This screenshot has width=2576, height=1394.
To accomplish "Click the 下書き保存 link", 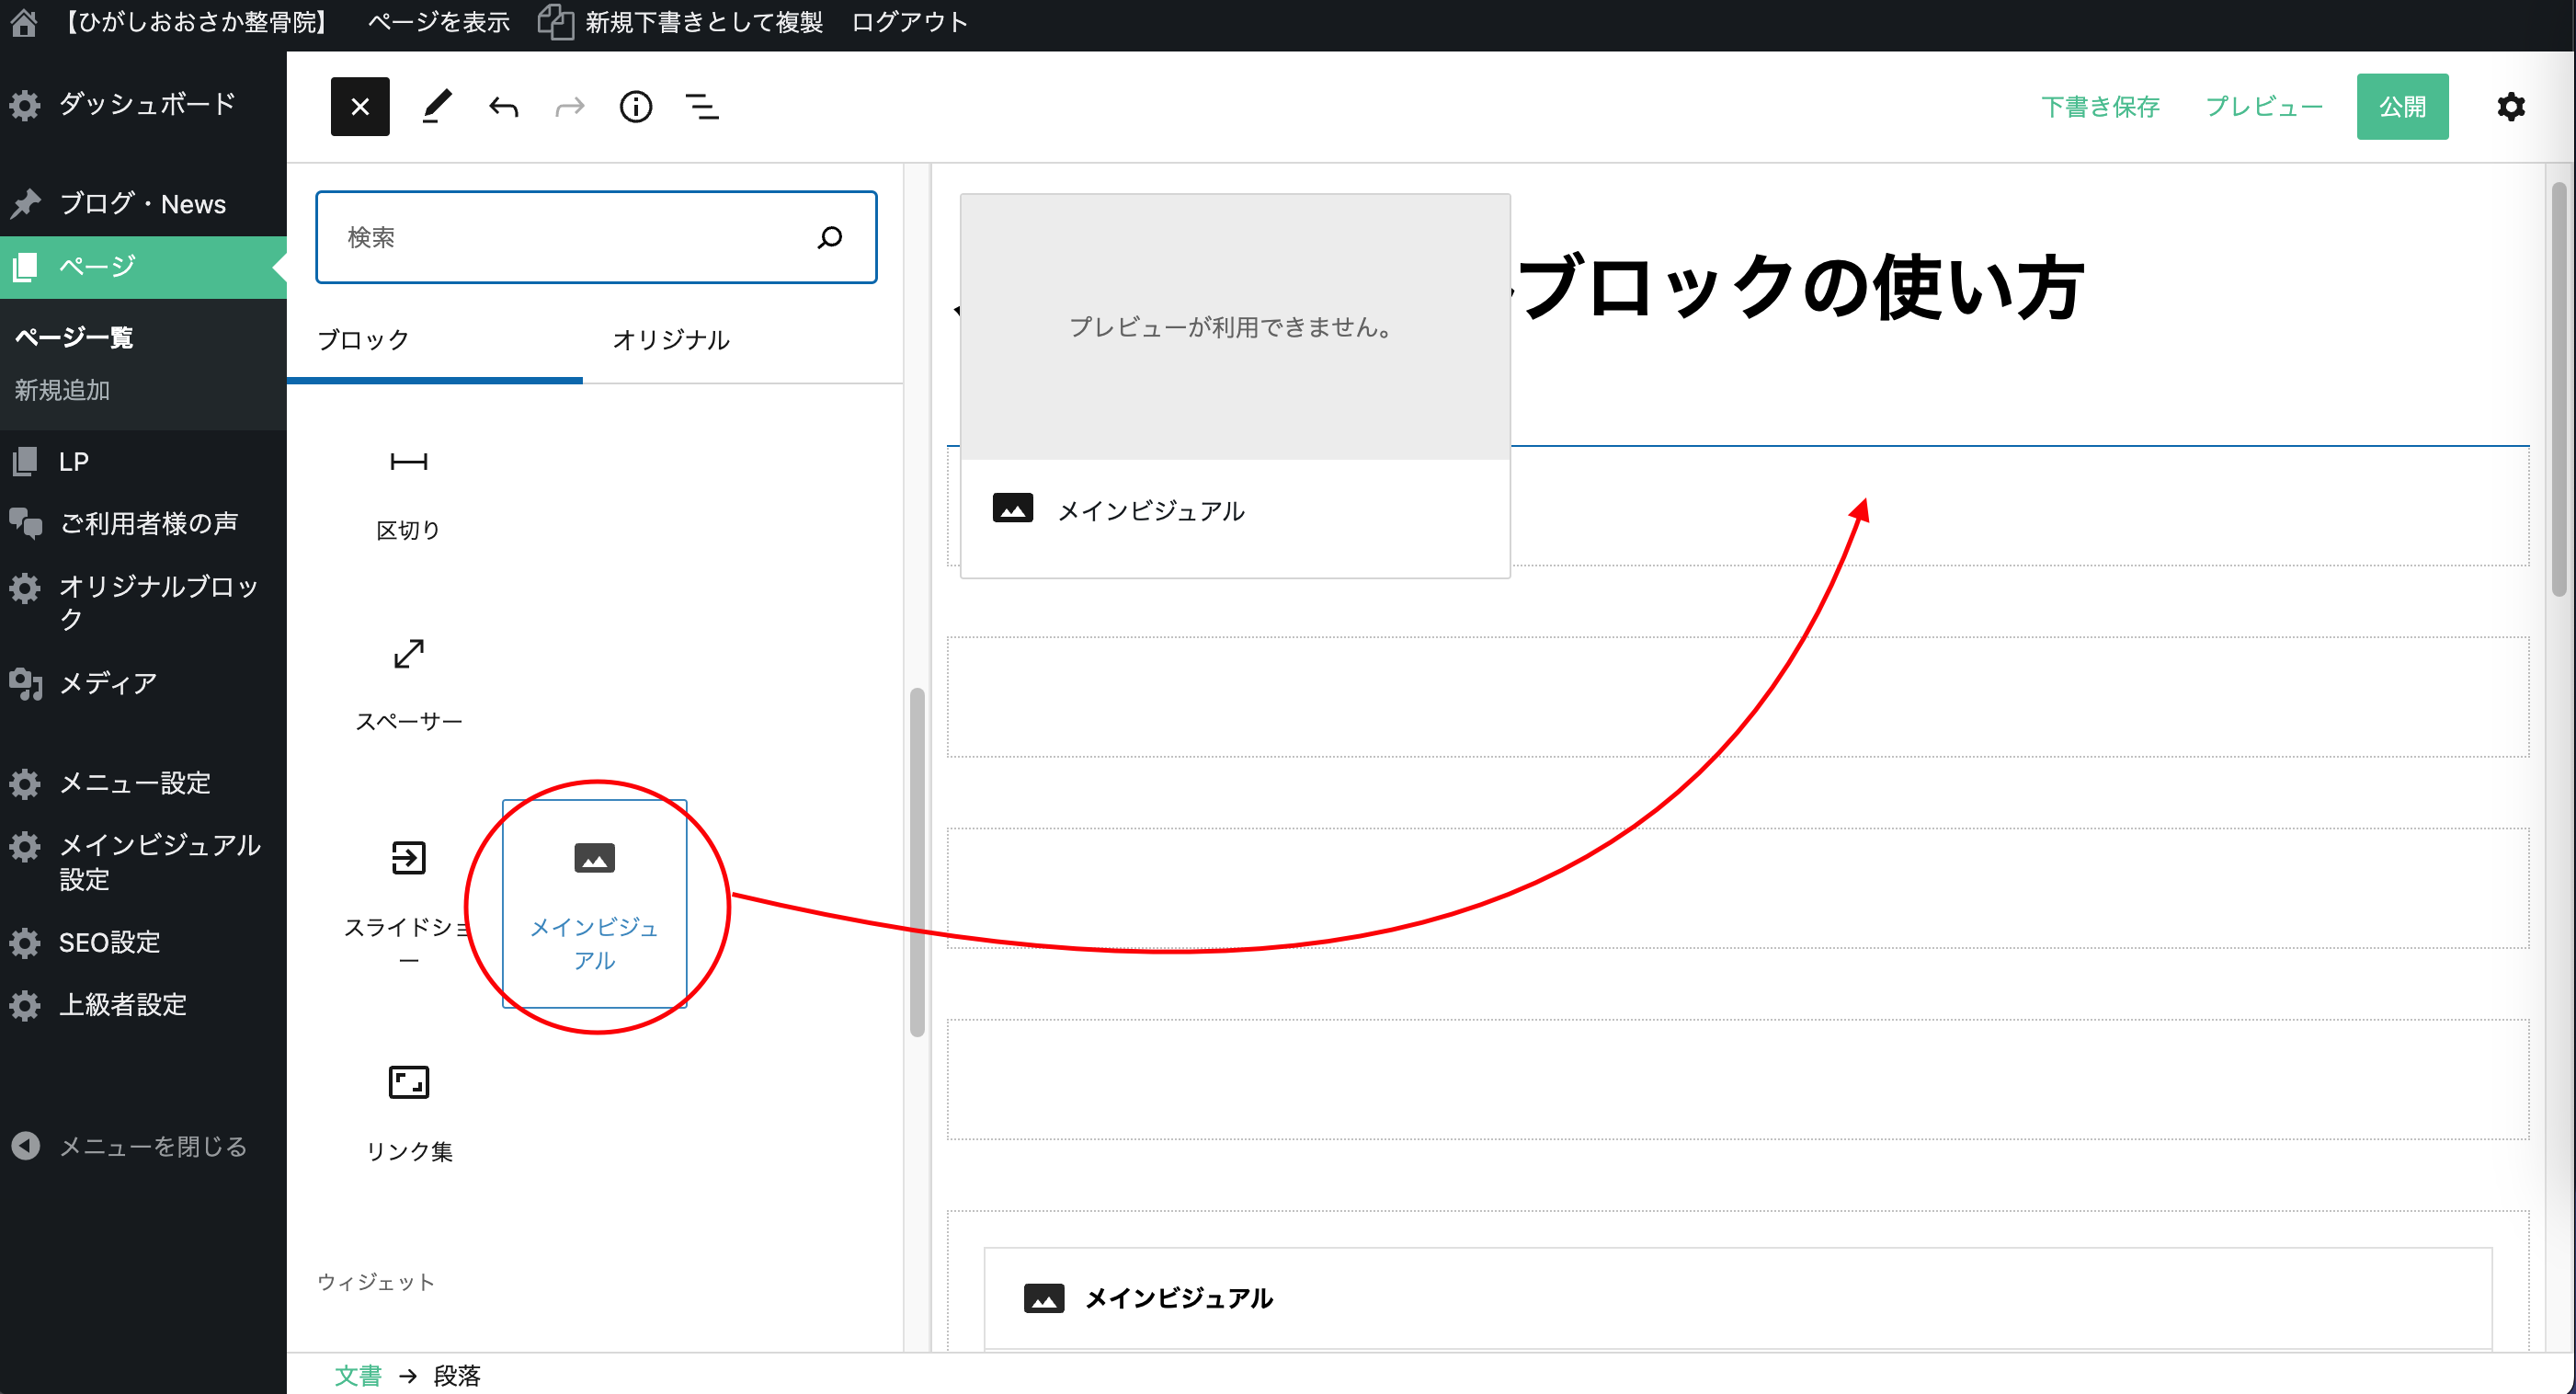I will 2099,106.
